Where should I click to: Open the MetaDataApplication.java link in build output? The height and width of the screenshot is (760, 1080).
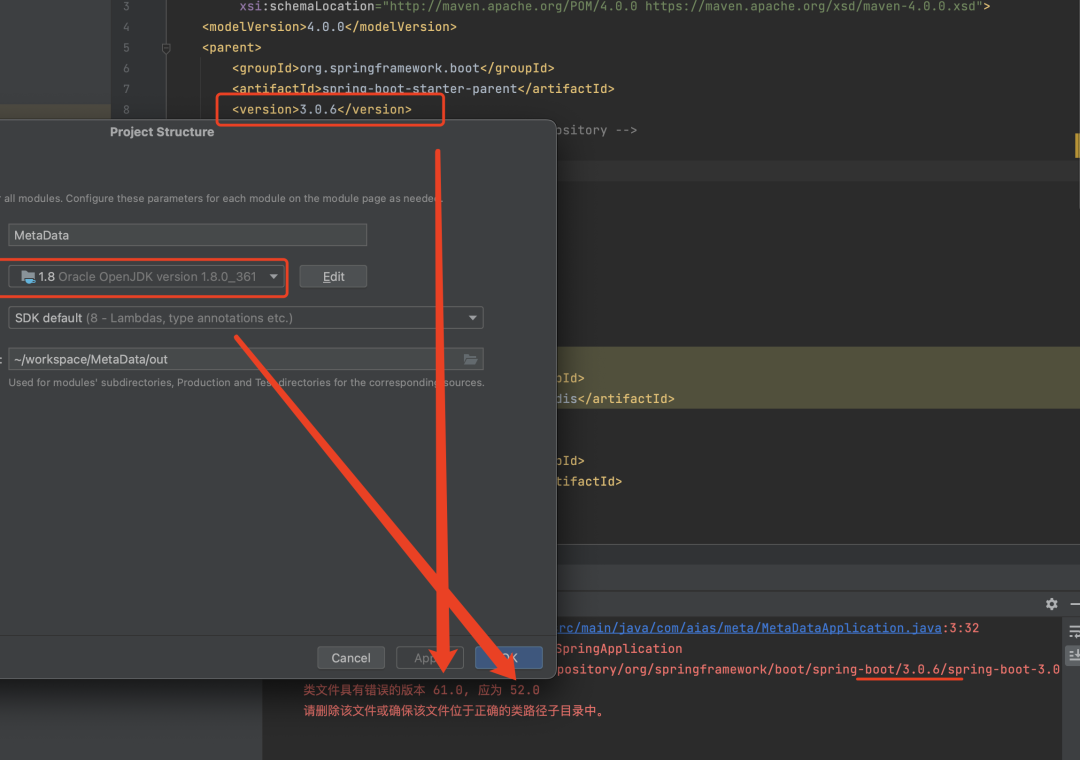tap(749, 628)
